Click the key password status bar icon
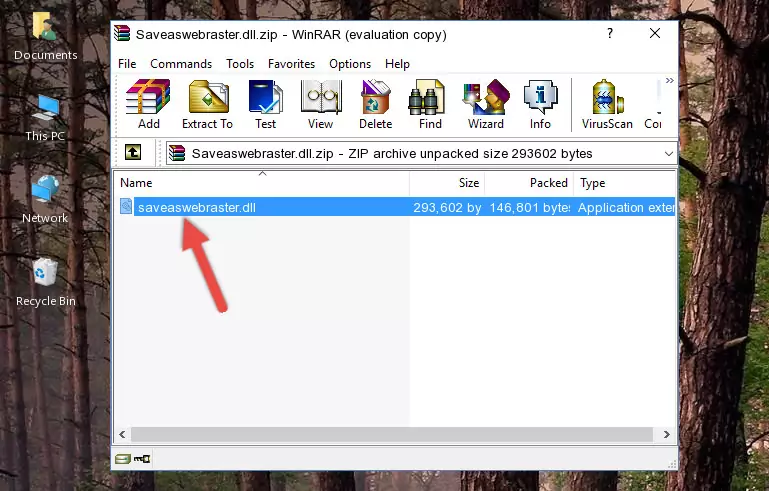The height and width of the screenshot is (491, 769). click(142, 459)
